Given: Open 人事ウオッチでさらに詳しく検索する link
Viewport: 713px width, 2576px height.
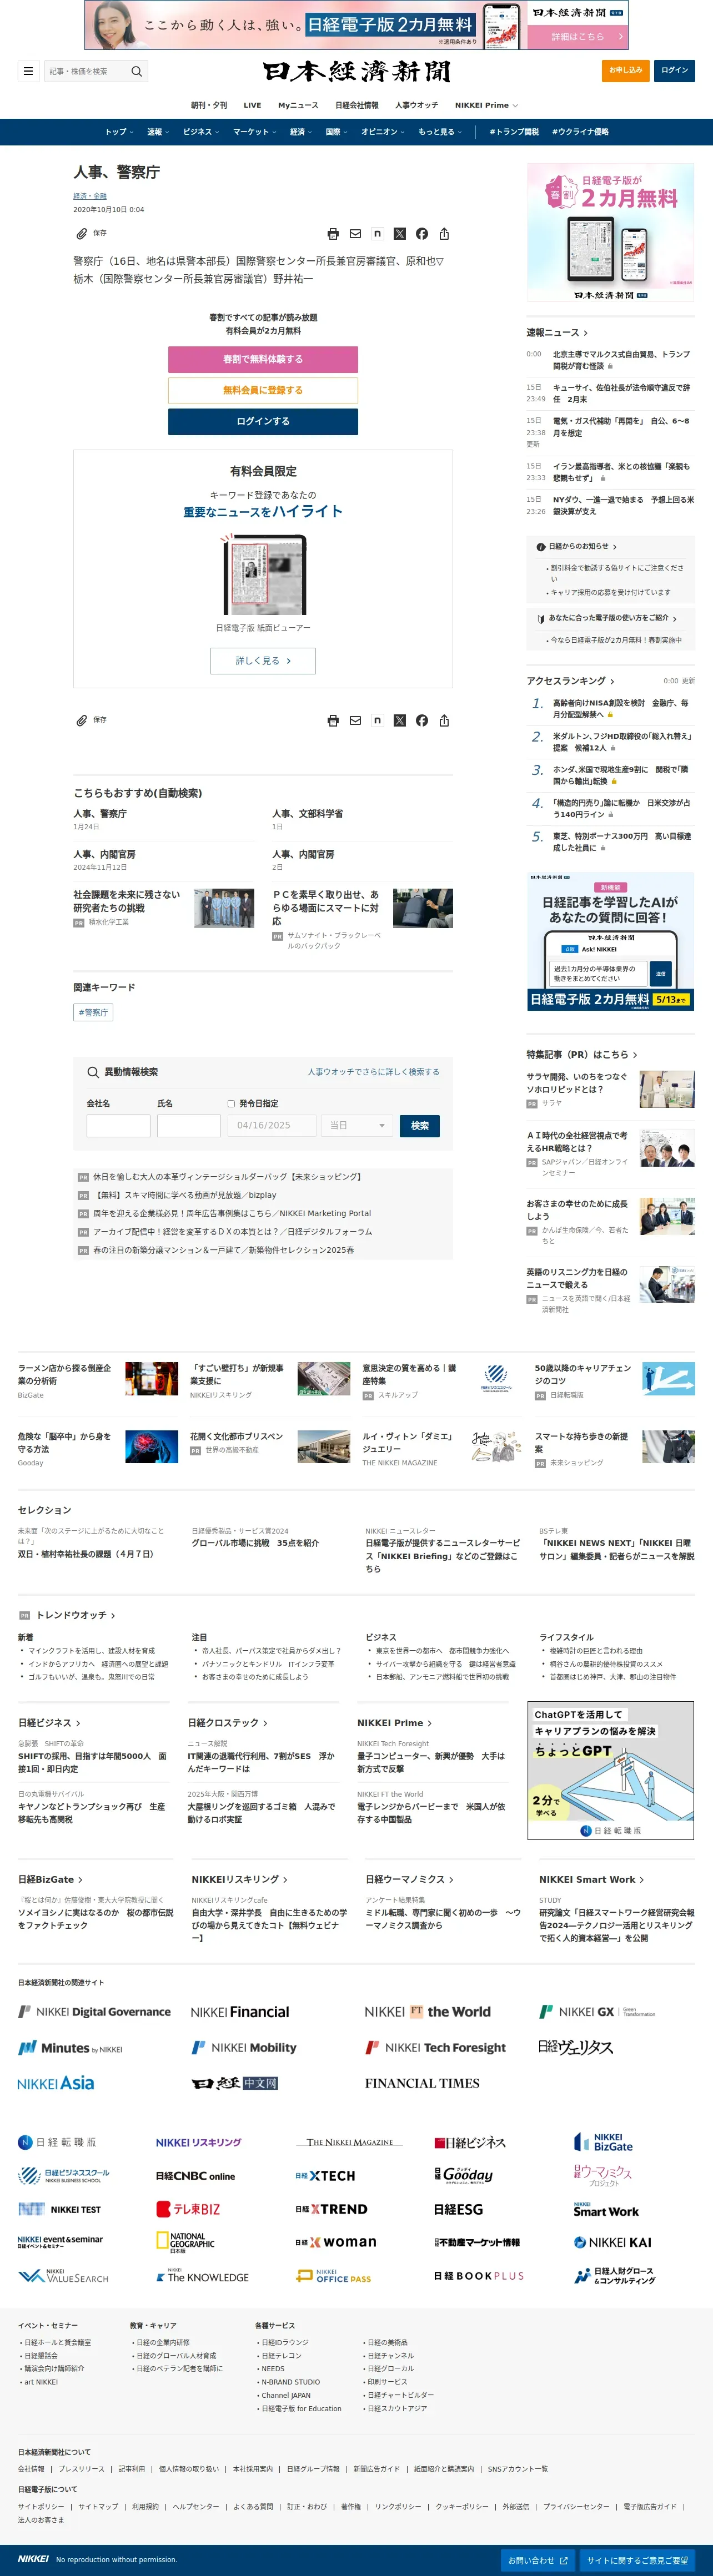Looking at the screenshot, I should (373, 1072).
